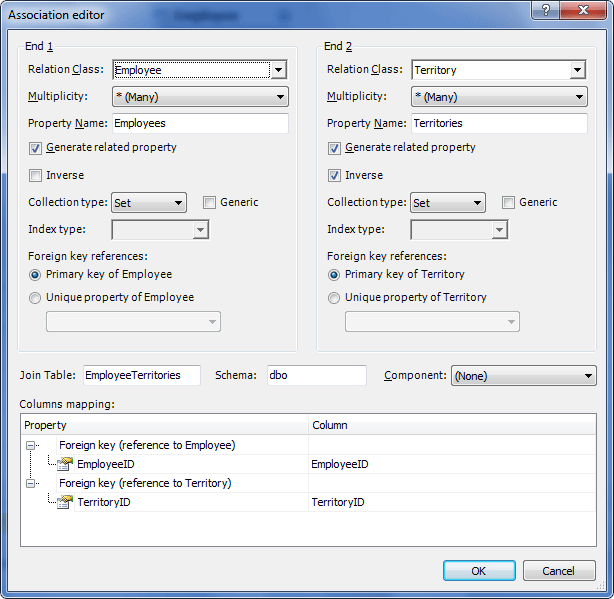Enable Inverse checkbox for End 1
This screenshot has height=599, width=614.
point(35,175)
